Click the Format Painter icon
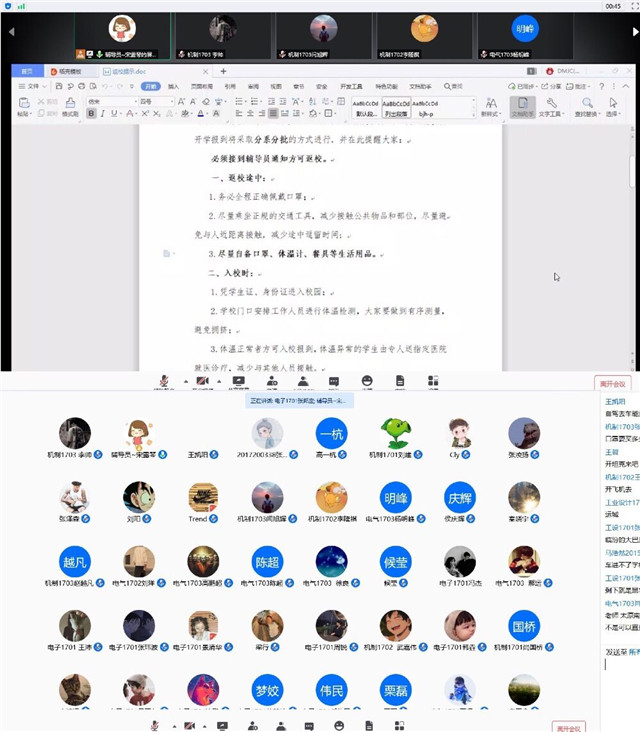640x732 pixels. click(x=70, y=103)
